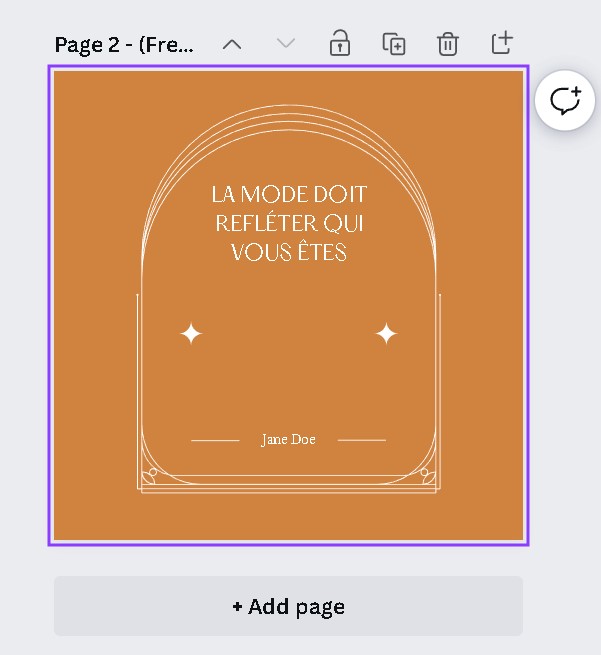Lock page 2 with the padlock icon
This screenshot has width=601, height=655.
click(340, 43)
